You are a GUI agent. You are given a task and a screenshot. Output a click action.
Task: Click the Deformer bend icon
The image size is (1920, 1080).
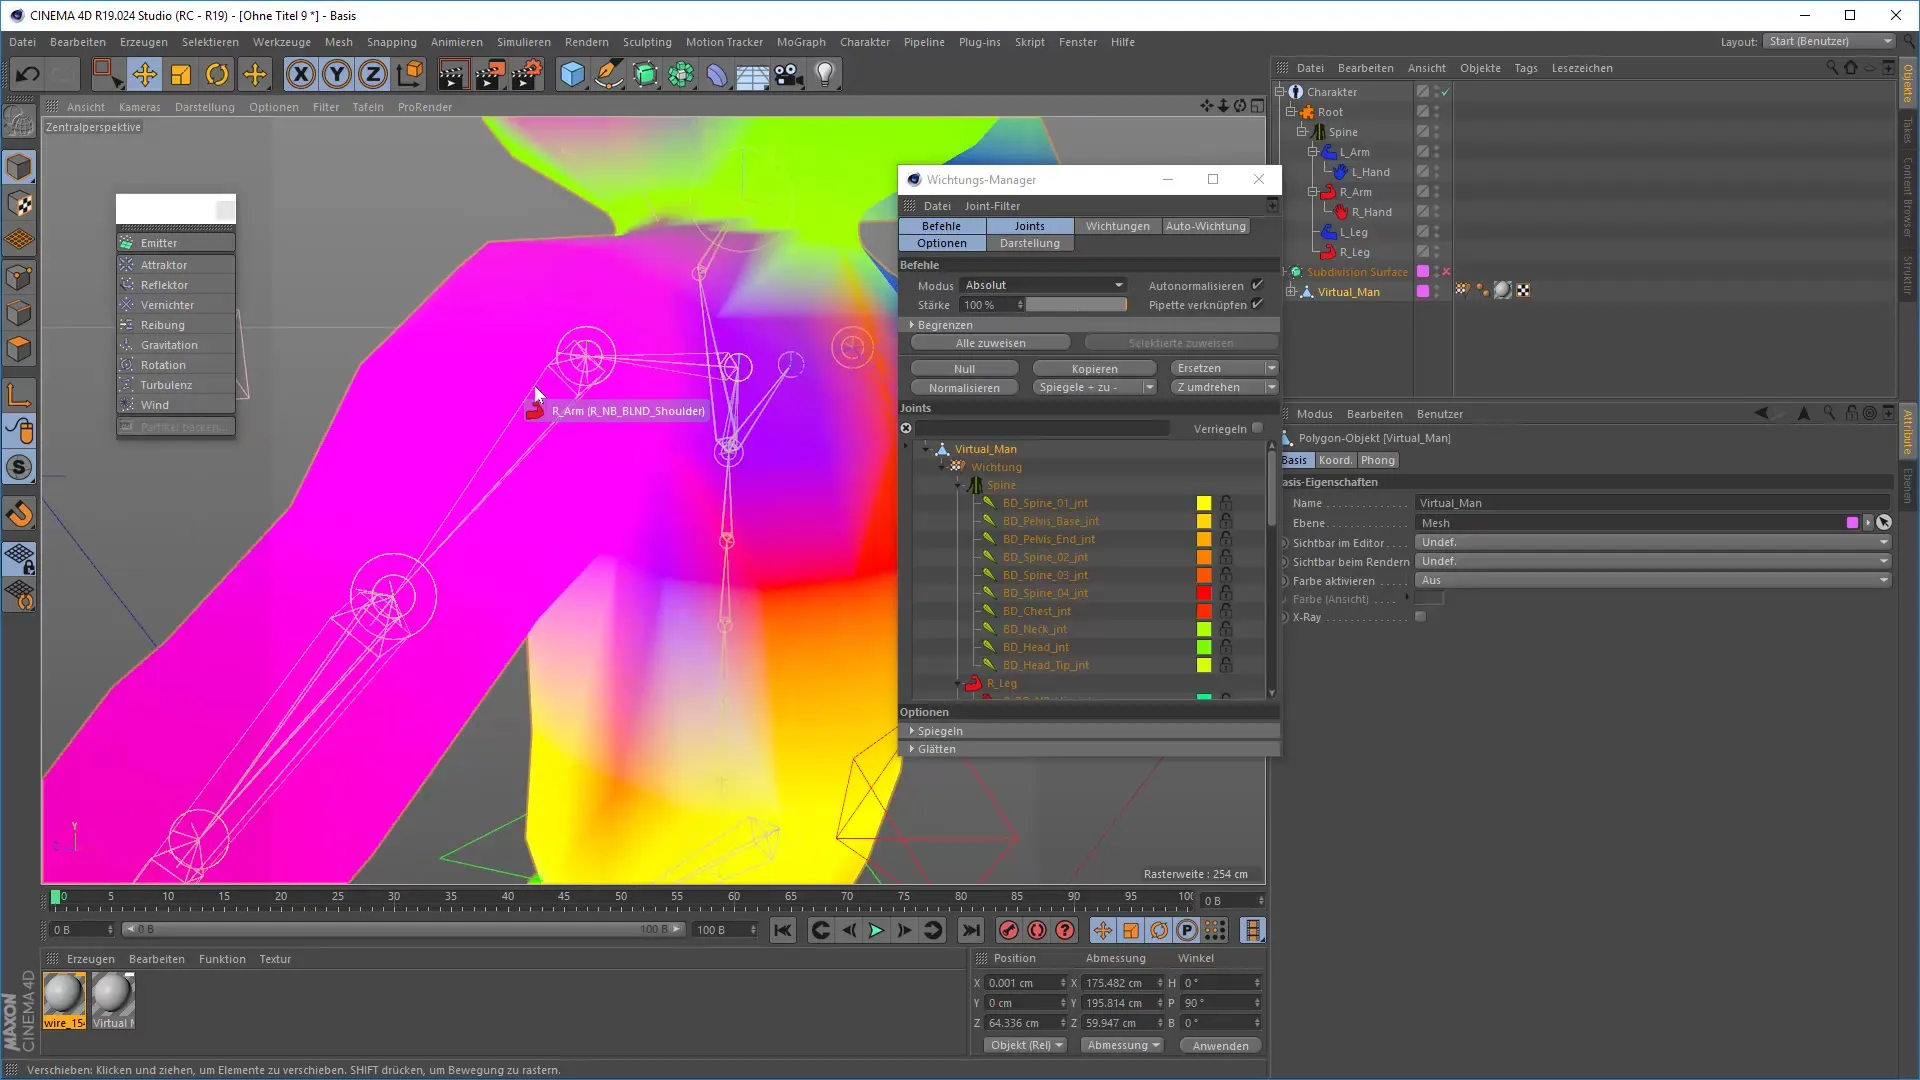click(717, 74)
